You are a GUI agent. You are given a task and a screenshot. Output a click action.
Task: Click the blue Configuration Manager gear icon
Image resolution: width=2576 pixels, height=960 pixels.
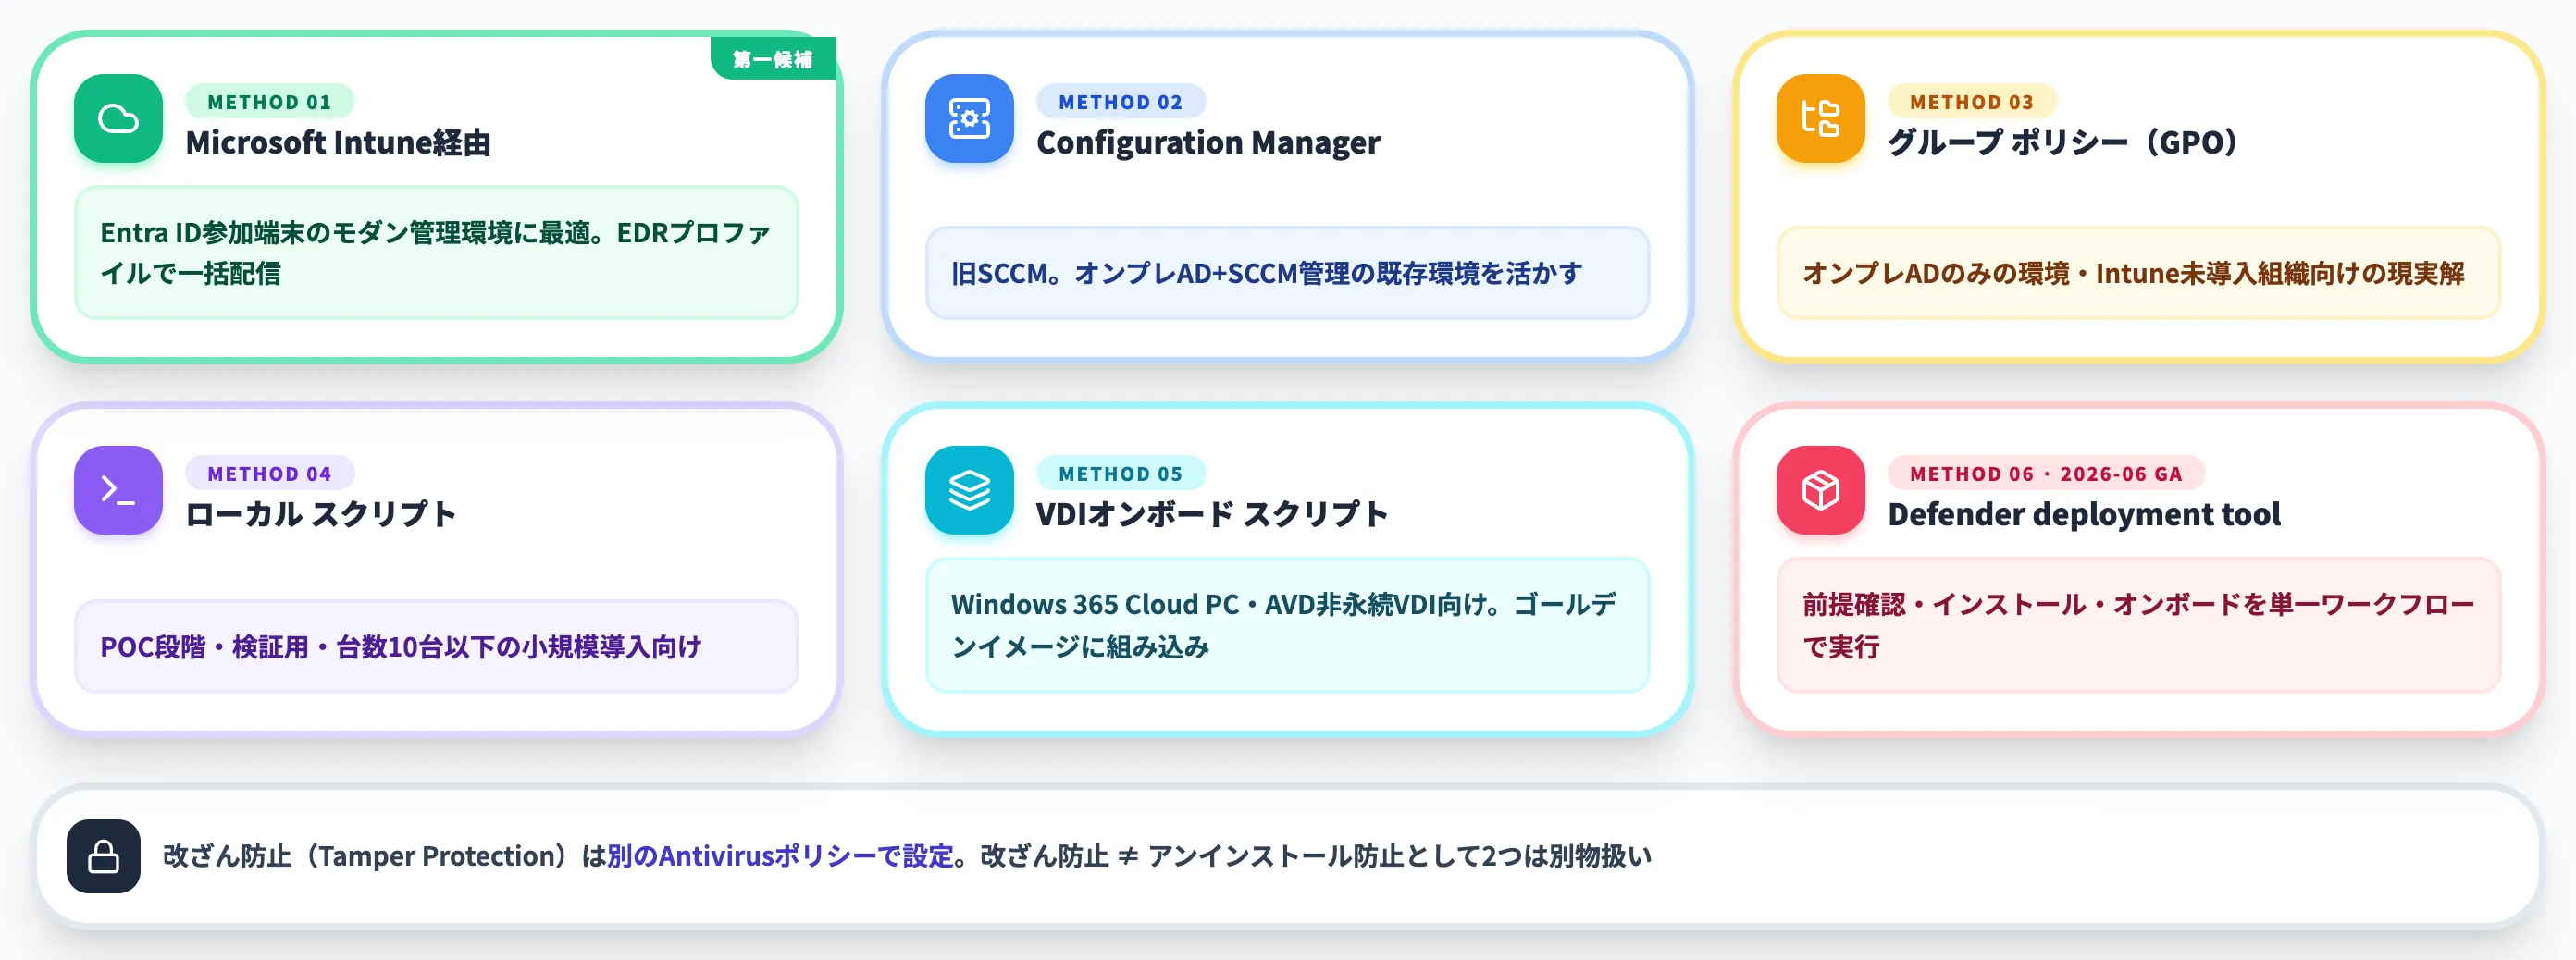click(x=969, y=118)
